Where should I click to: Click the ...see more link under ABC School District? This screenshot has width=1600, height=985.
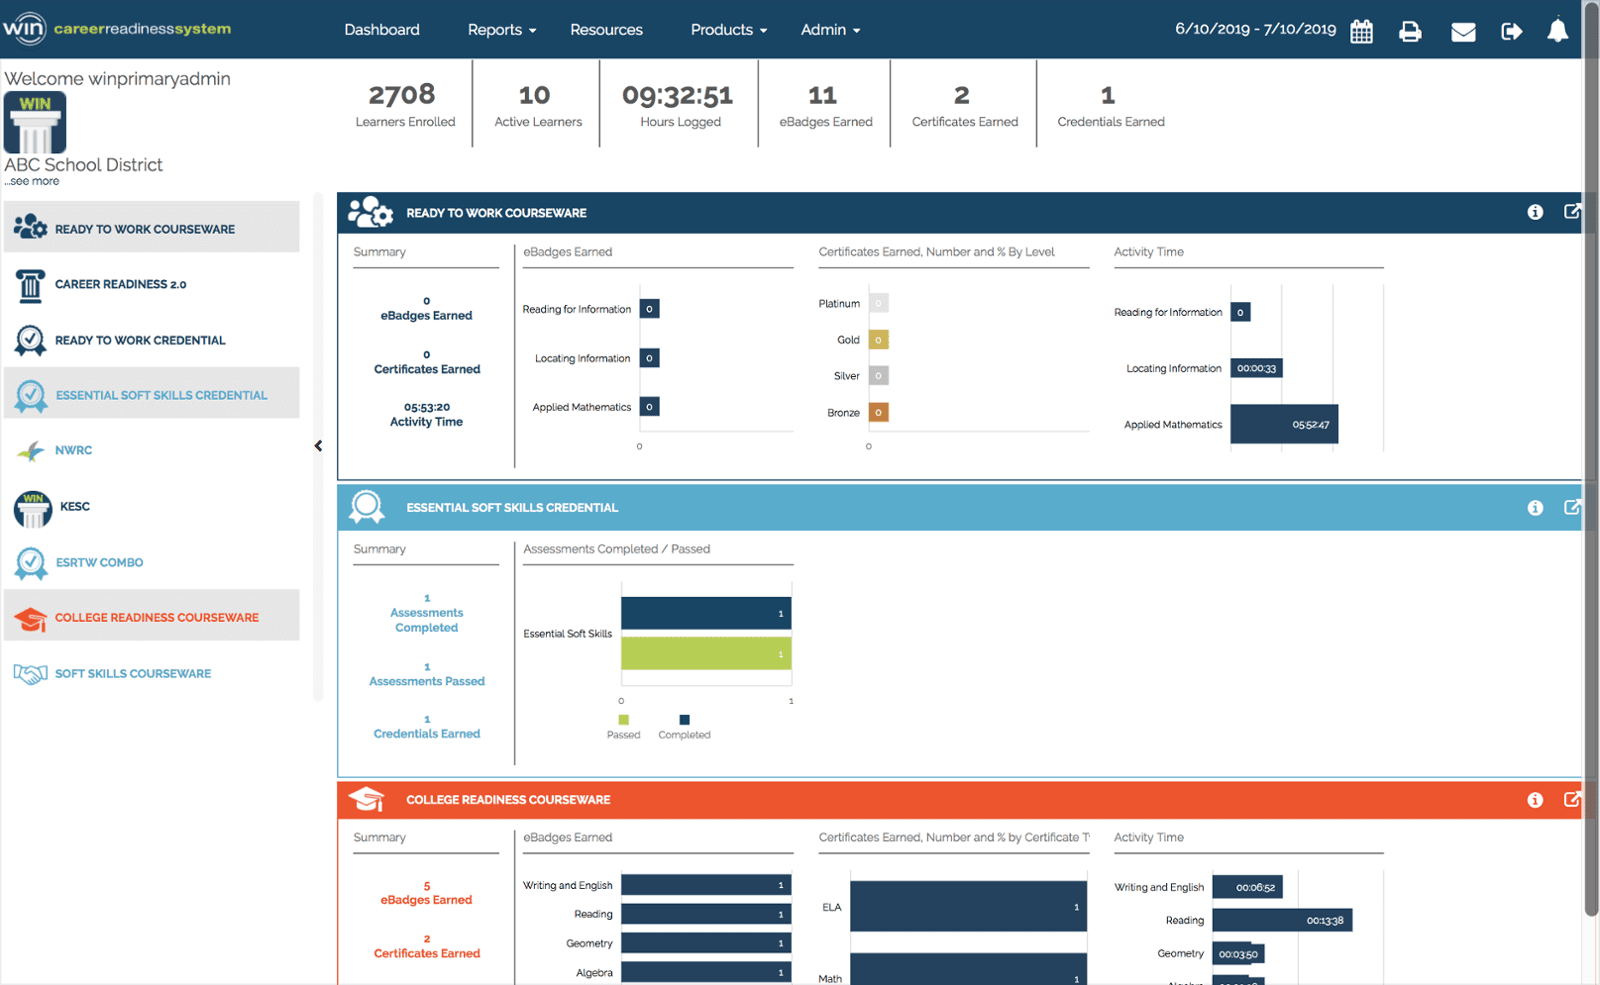31,180
